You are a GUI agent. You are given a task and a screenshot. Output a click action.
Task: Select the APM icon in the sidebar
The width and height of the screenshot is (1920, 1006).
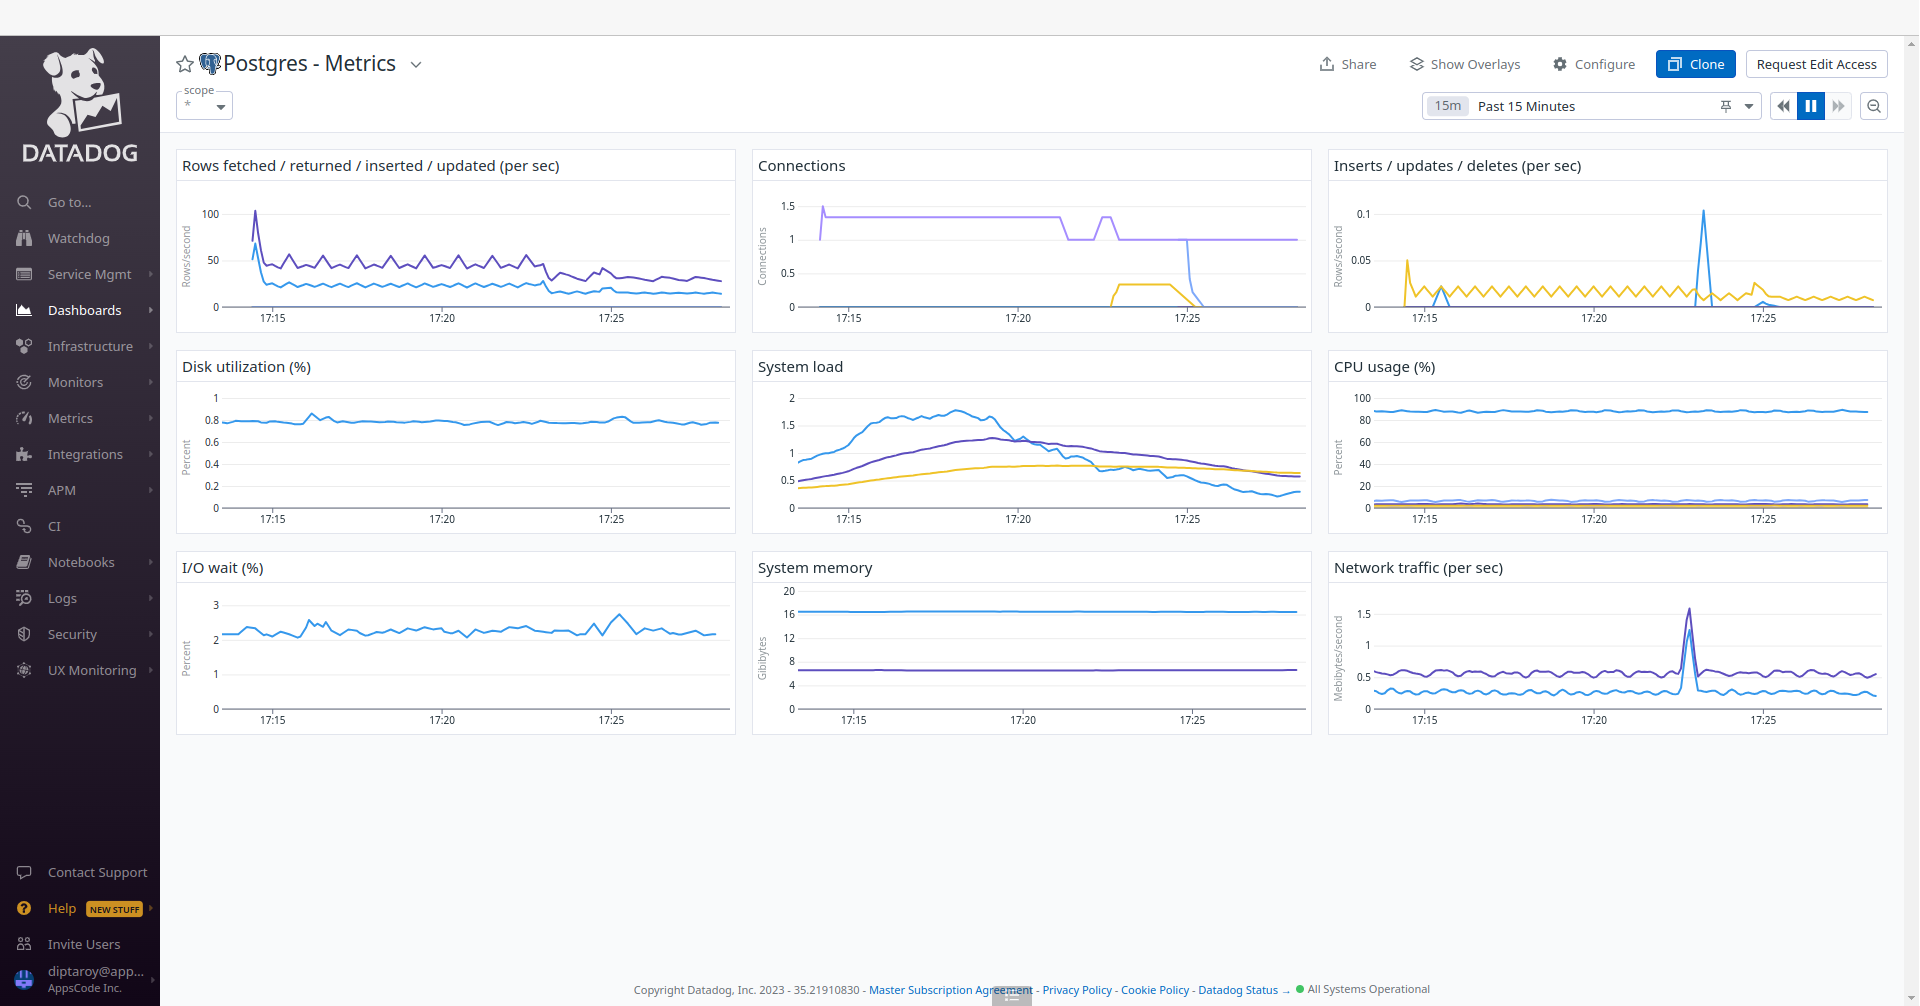tap(24, 490)
